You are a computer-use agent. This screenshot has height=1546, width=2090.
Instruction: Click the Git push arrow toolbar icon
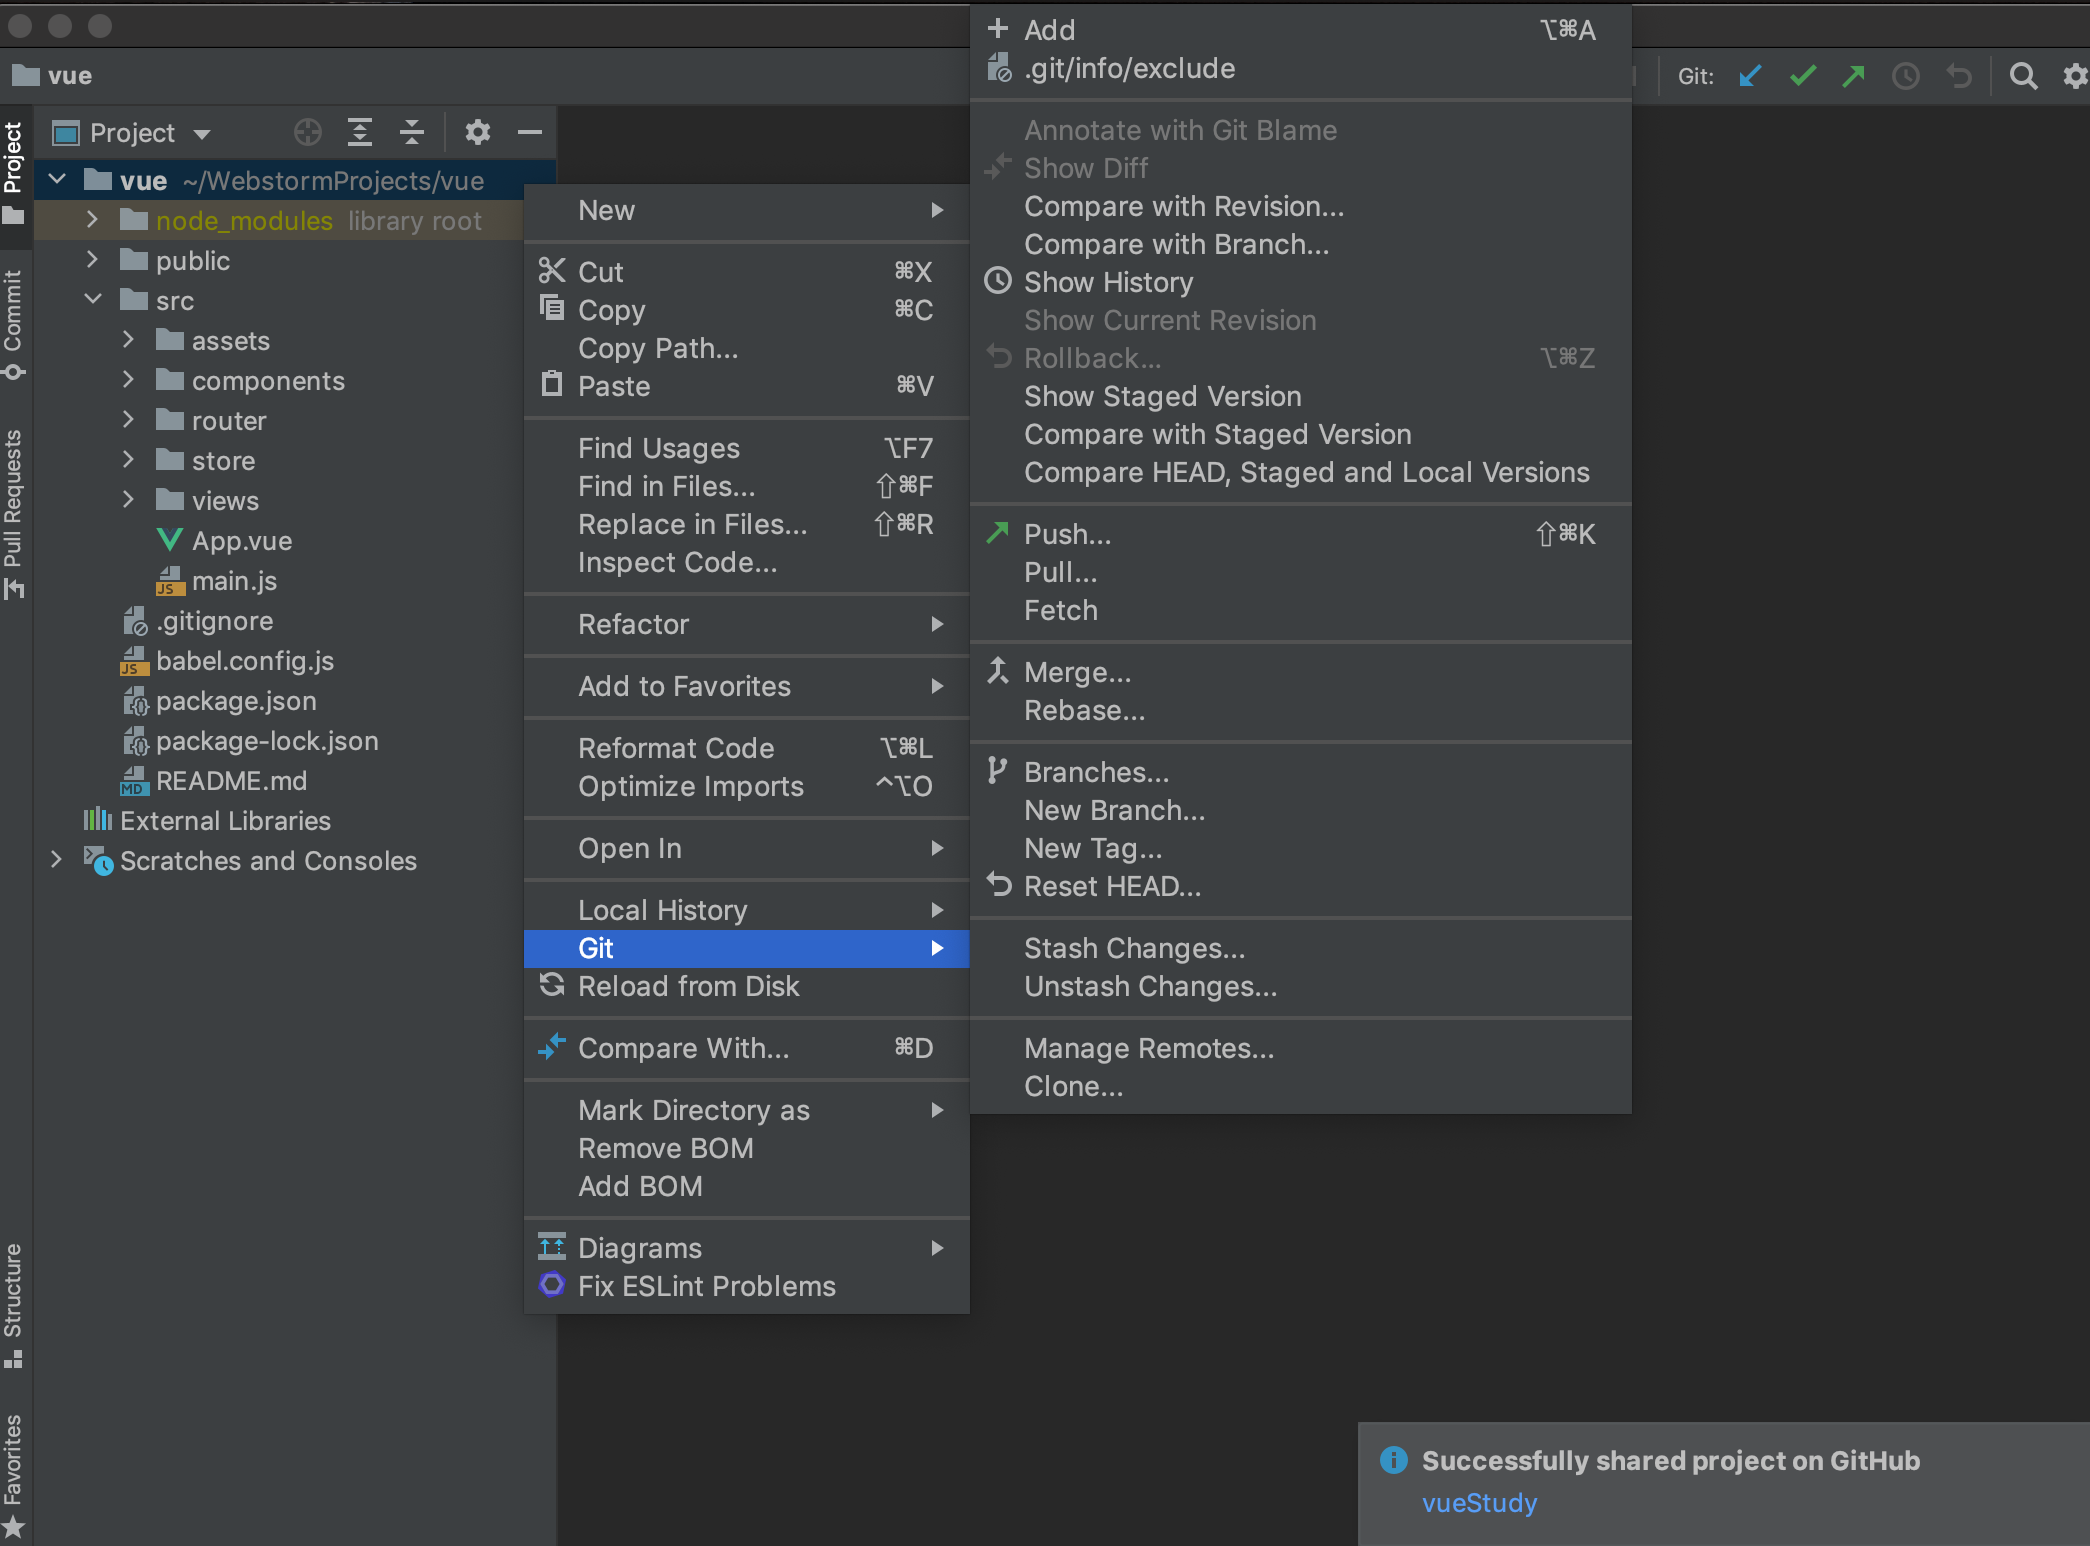[1853, 76]
